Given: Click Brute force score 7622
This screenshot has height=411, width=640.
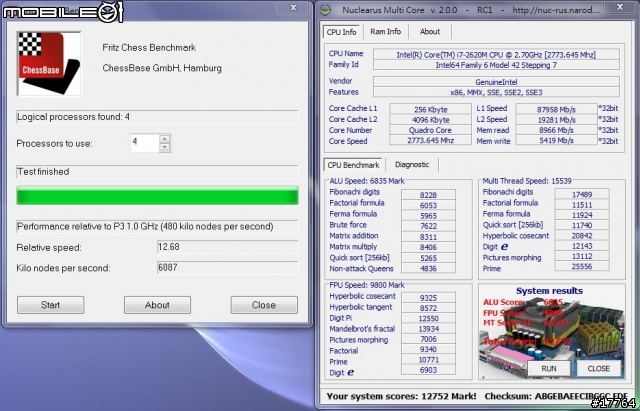Looking at the screenshot, I should (x=428, y=226).
